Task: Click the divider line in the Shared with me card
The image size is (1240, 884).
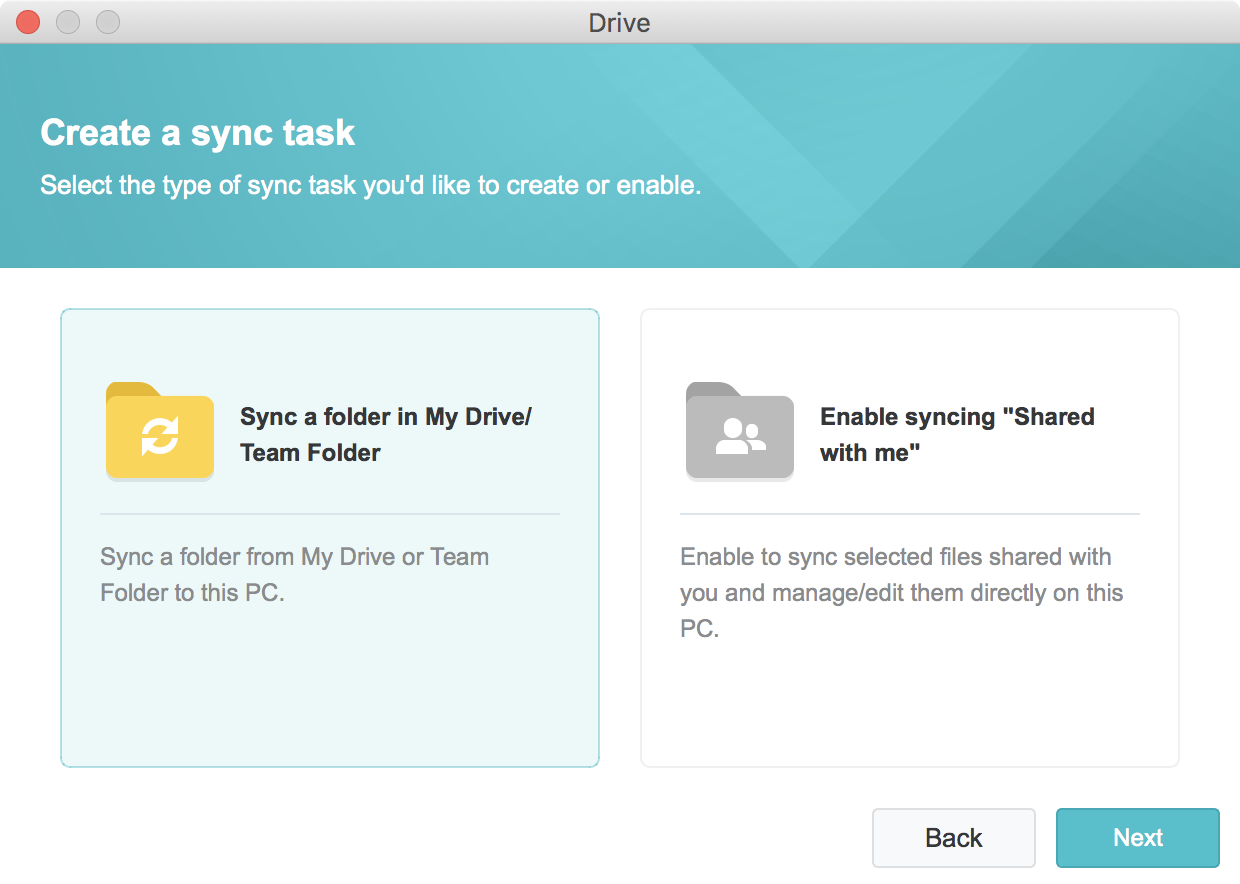Action: coord(910,514)
